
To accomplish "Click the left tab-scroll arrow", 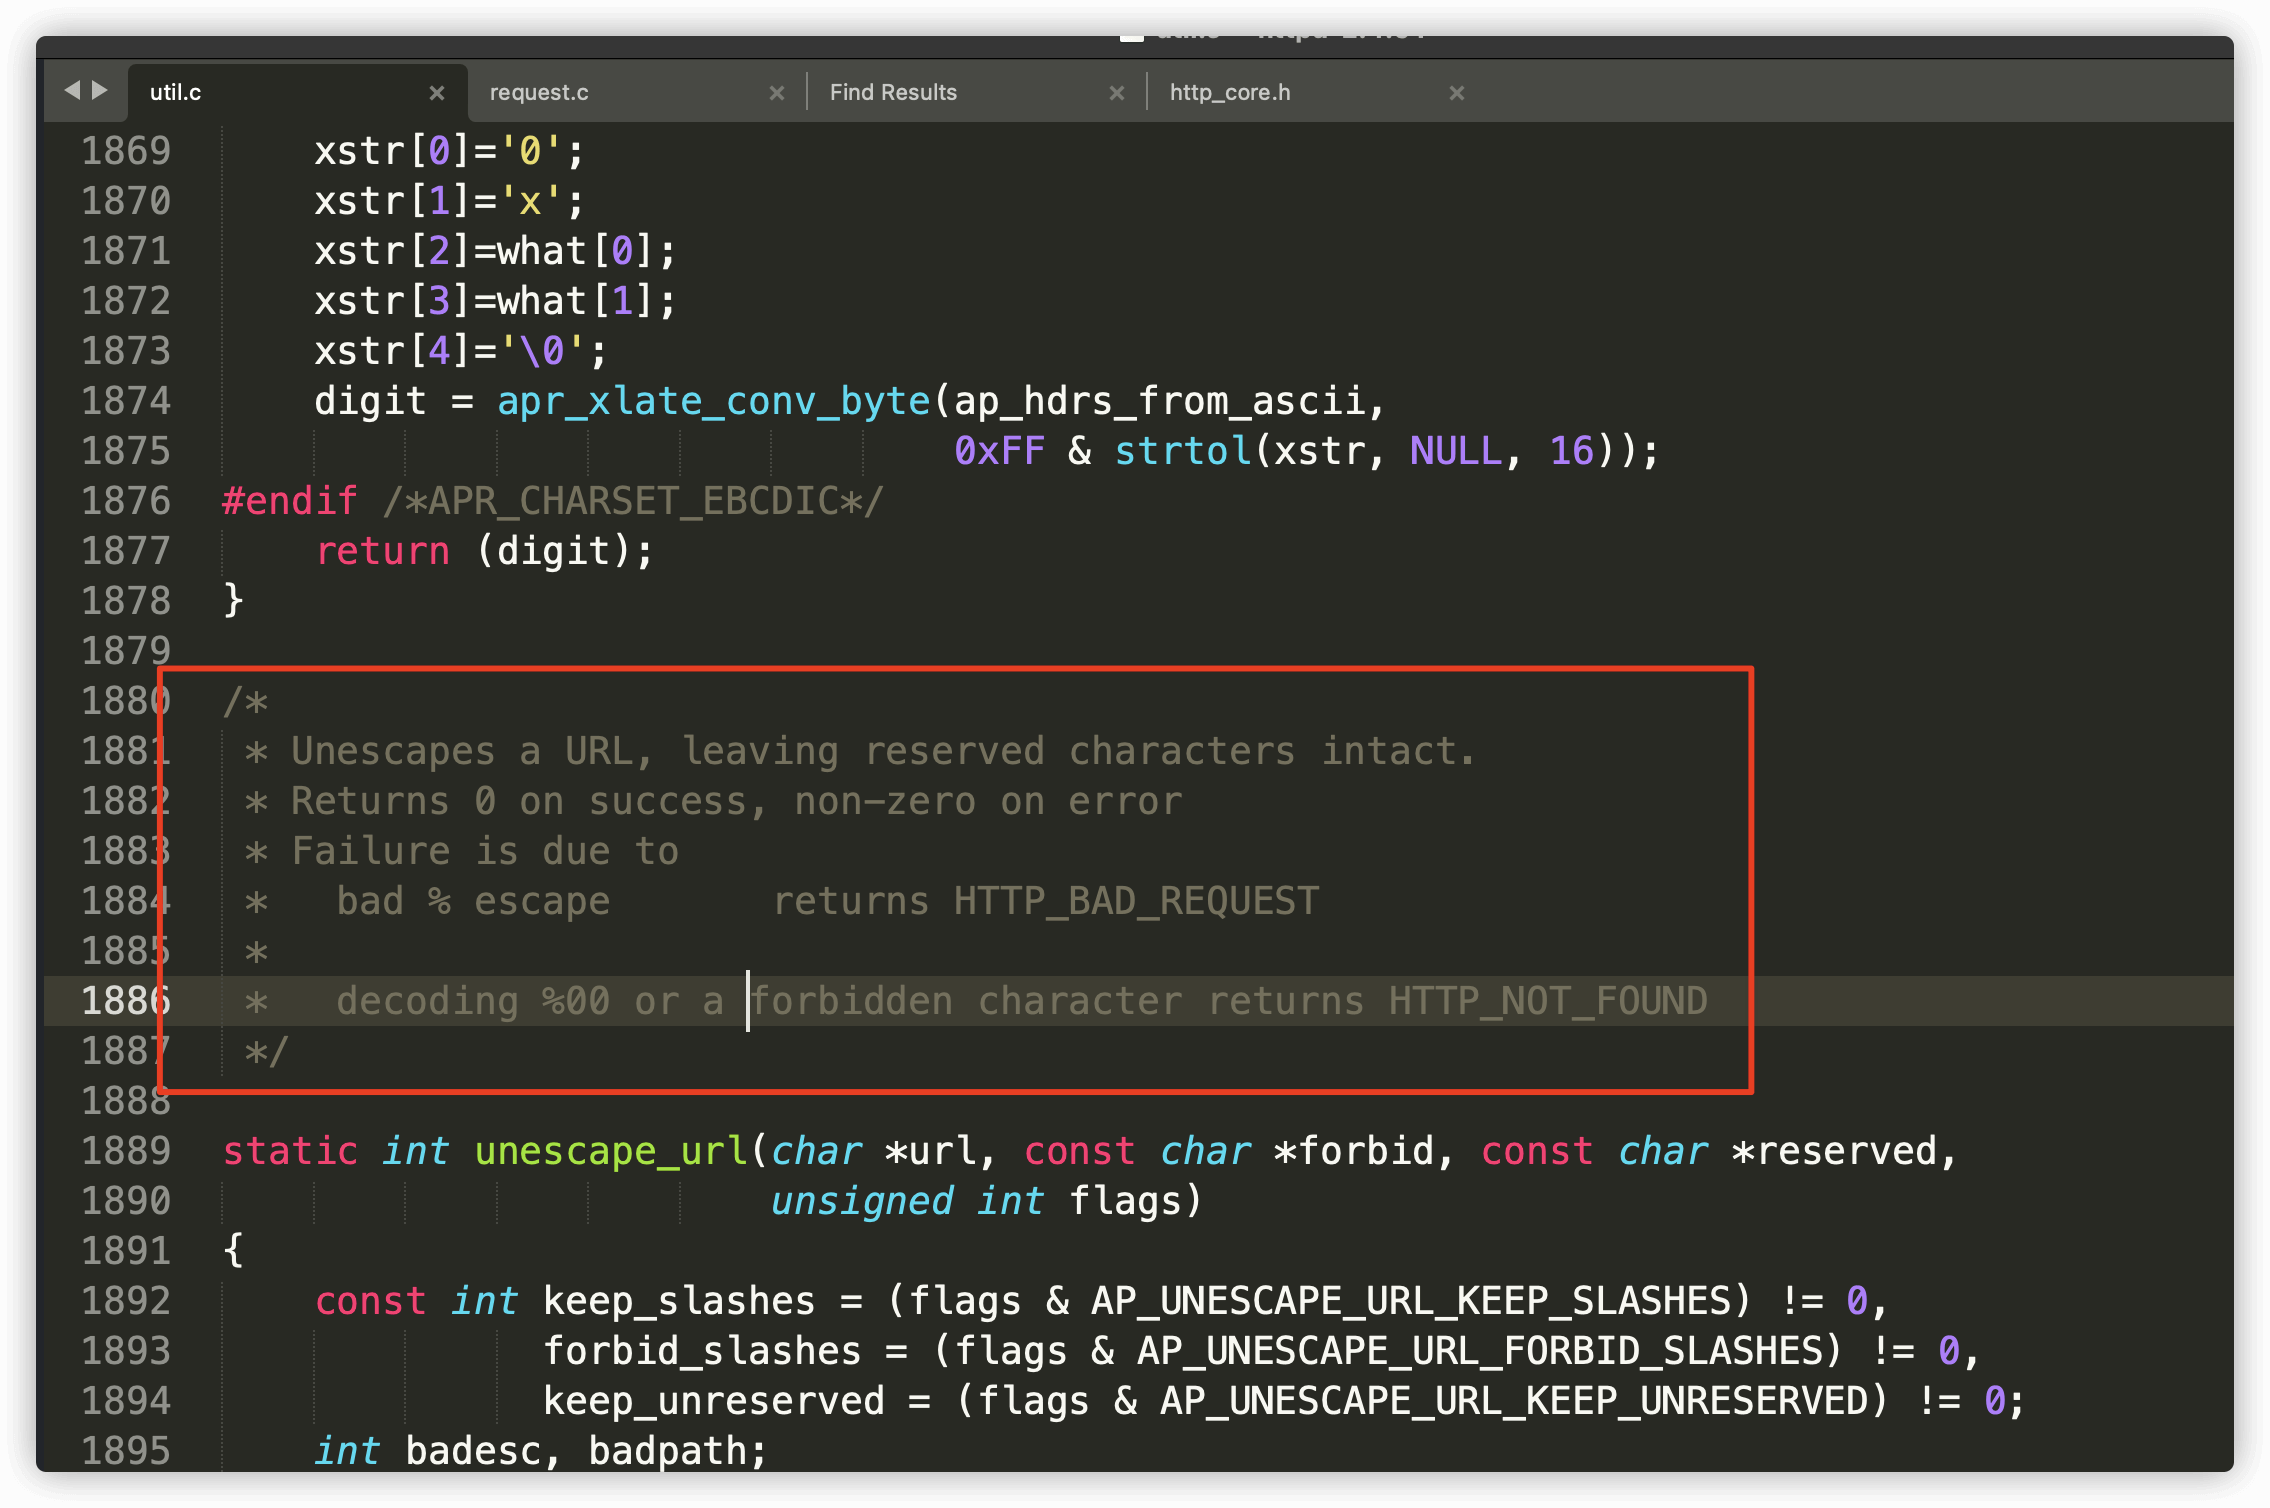I will point(72,91).
